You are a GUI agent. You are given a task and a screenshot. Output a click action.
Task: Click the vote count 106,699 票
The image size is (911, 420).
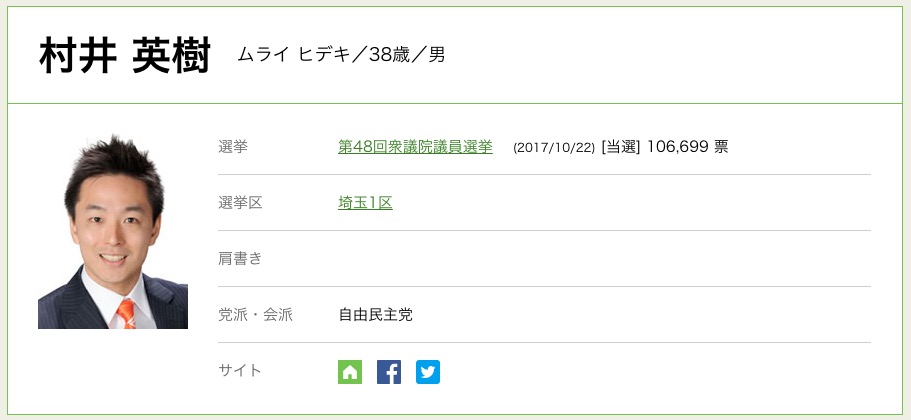tap(688, 147)
